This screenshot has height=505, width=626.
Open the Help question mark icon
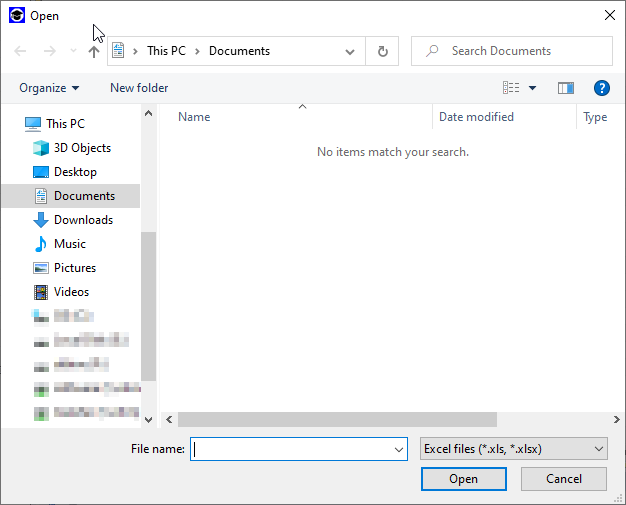(602, 88)
